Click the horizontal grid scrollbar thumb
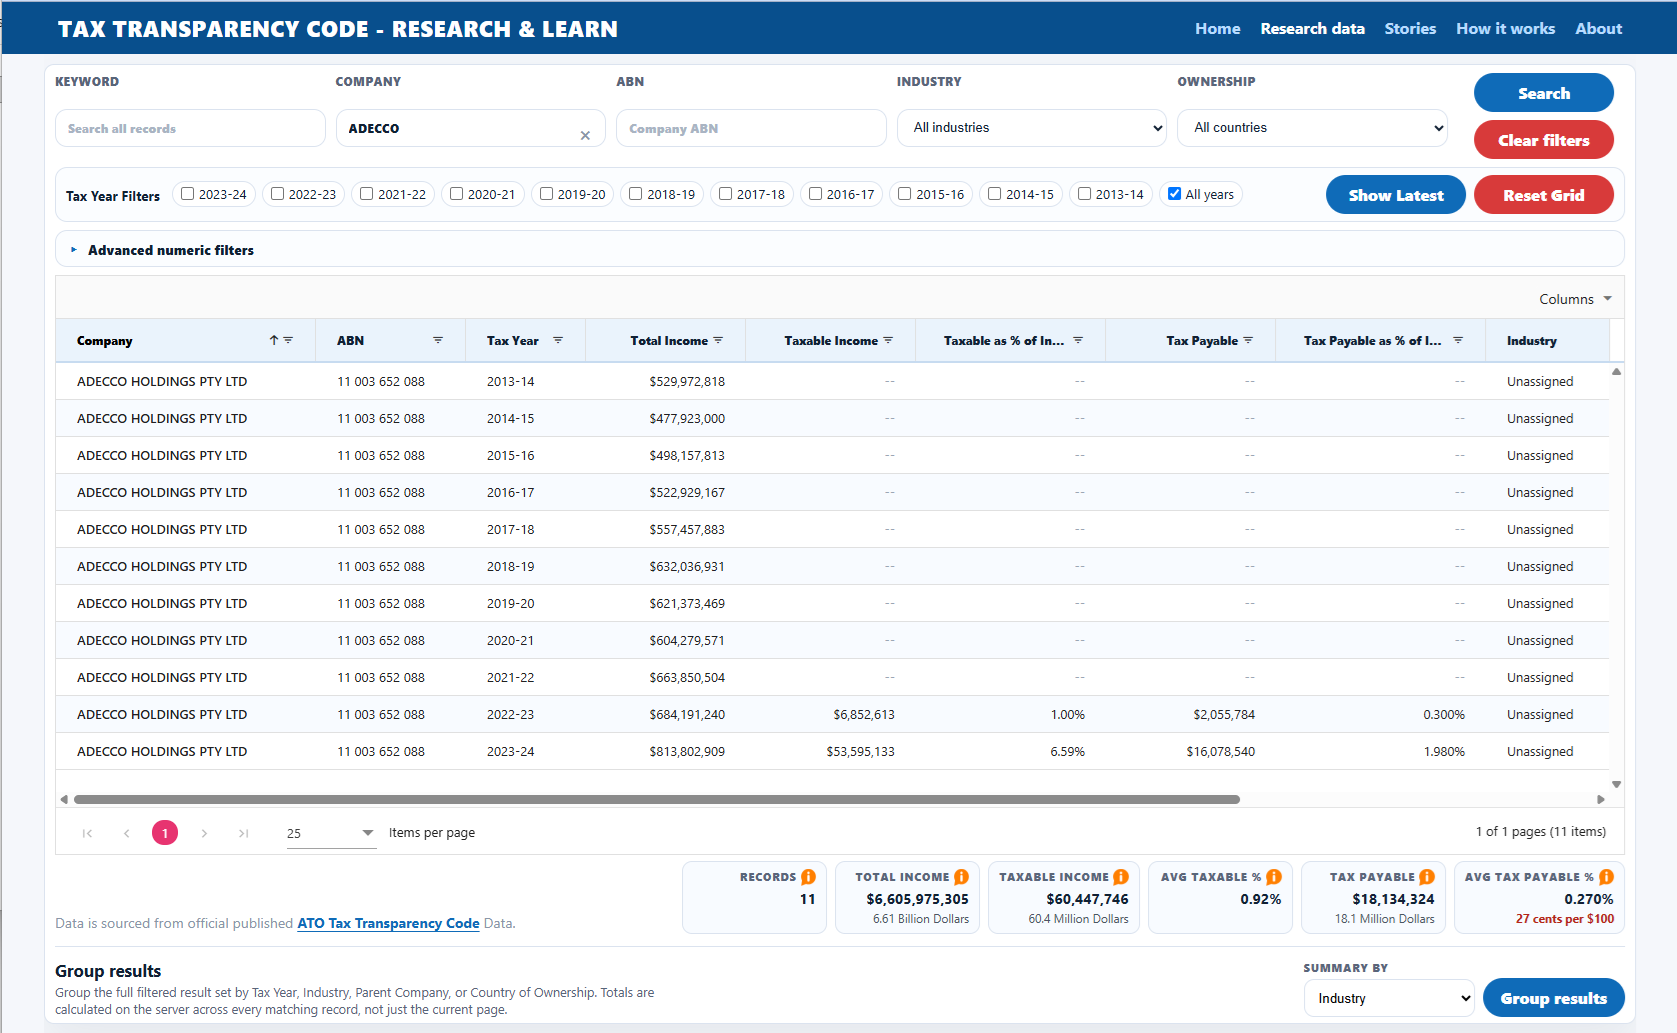 coord(657,799)
